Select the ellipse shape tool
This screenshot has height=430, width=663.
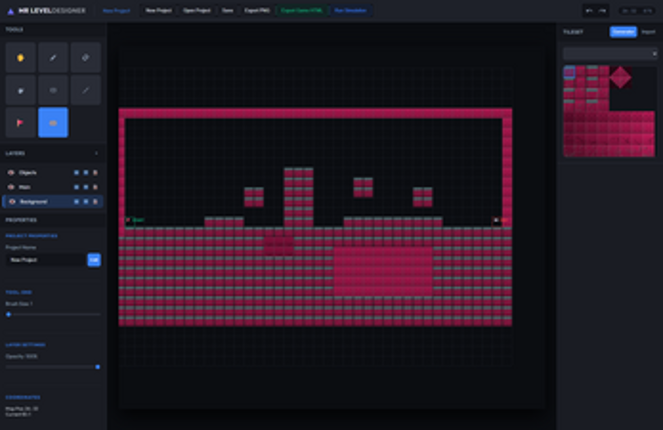[53, 90]
